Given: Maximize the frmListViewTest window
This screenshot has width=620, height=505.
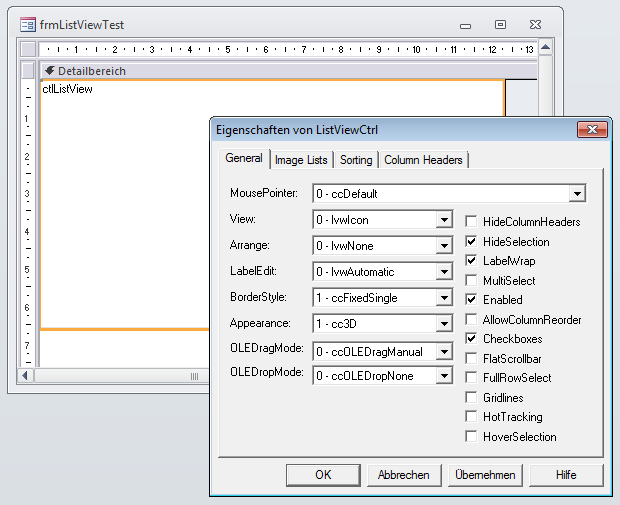Looking at the screenshot, I should point(500,24).
